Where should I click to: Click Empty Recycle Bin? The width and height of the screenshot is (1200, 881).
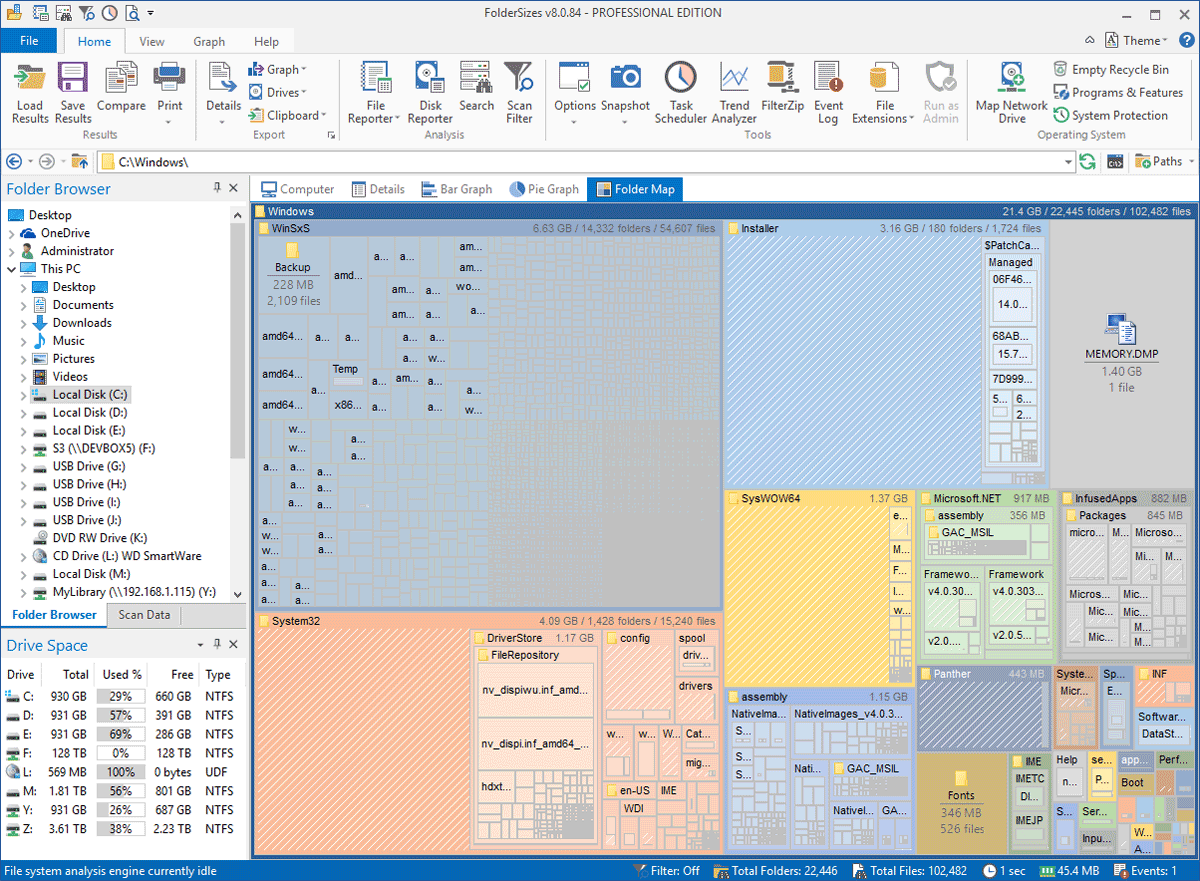(1110, 70)
